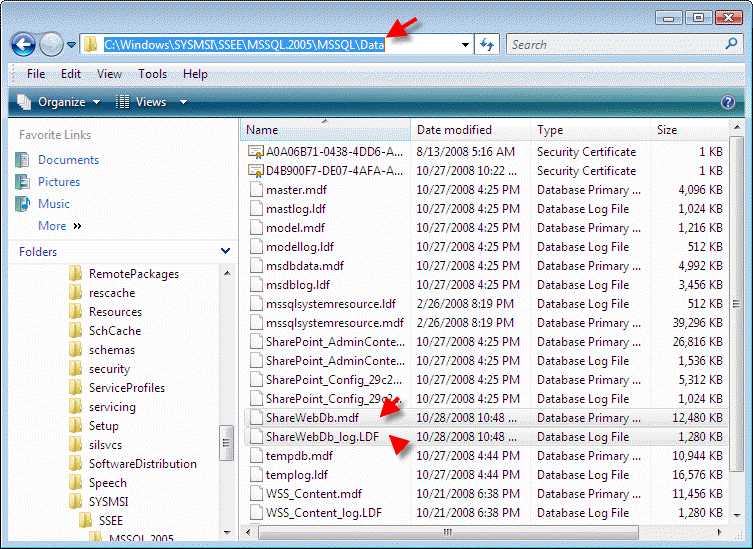
Task: Click the folder icon in address bar
Action: [90, 45]
